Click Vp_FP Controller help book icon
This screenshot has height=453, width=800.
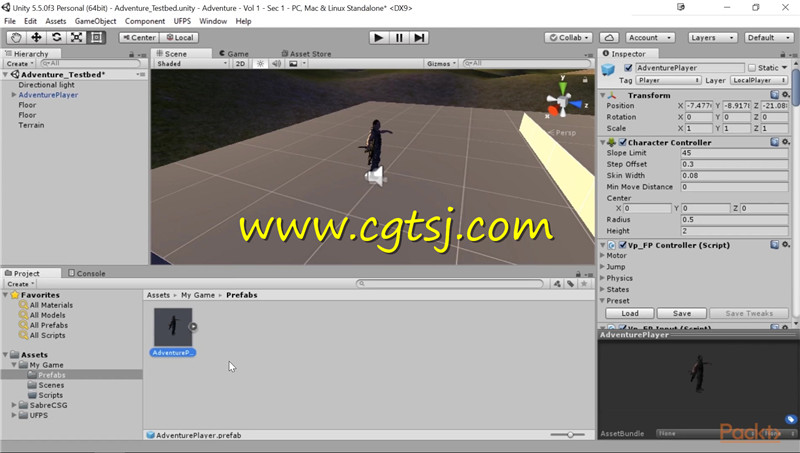[774, 245]
